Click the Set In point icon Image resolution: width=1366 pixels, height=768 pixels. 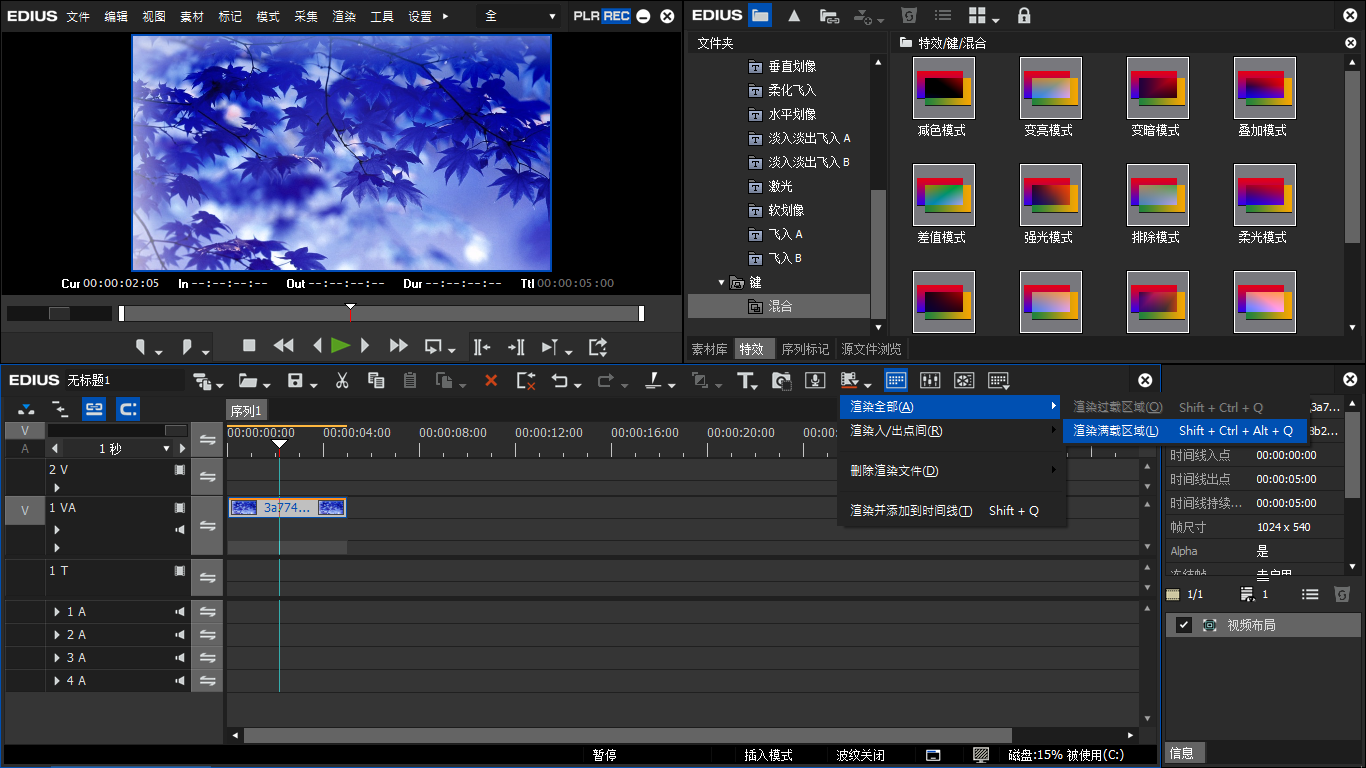coord(141,347)
